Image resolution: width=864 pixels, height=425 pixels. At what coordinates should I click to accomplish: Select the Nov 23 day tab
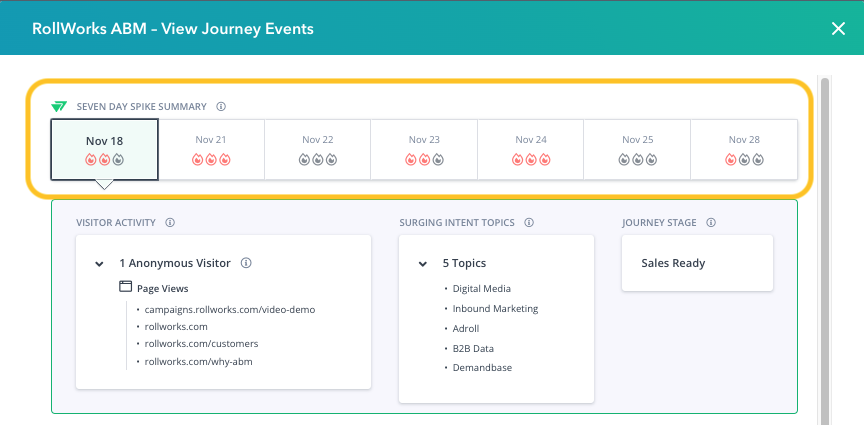[424, 149]
